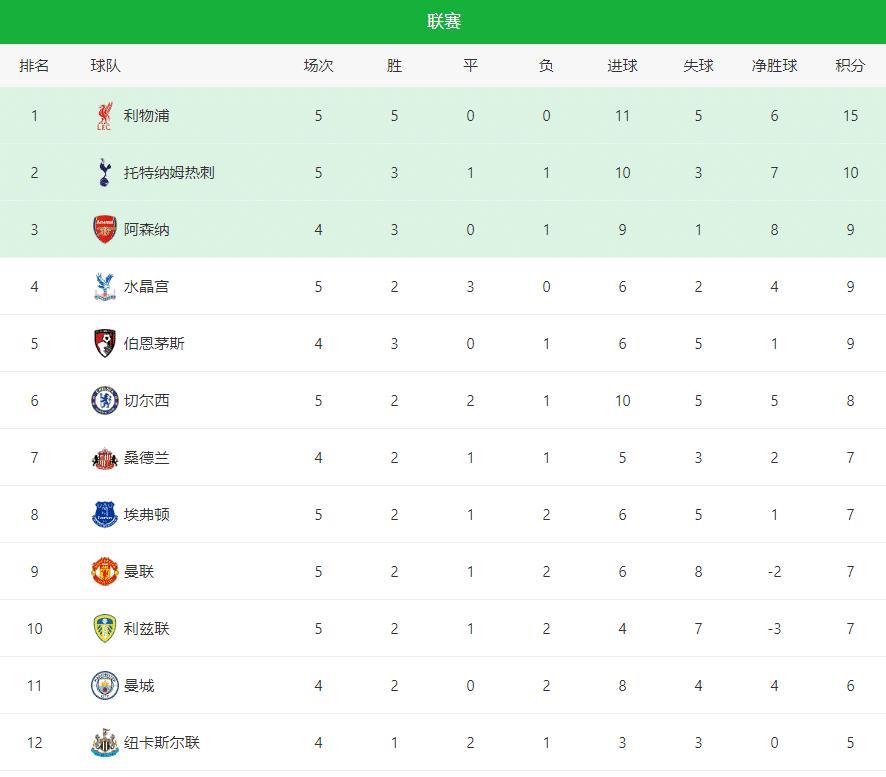
Task: Click the 净胜球 column header
Action: tap(774, 66)
